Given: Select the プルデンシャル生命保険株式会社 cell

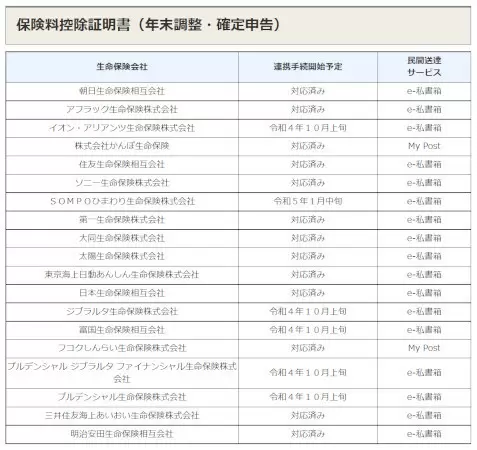Looking at the screenshot, I should [122, 397].
